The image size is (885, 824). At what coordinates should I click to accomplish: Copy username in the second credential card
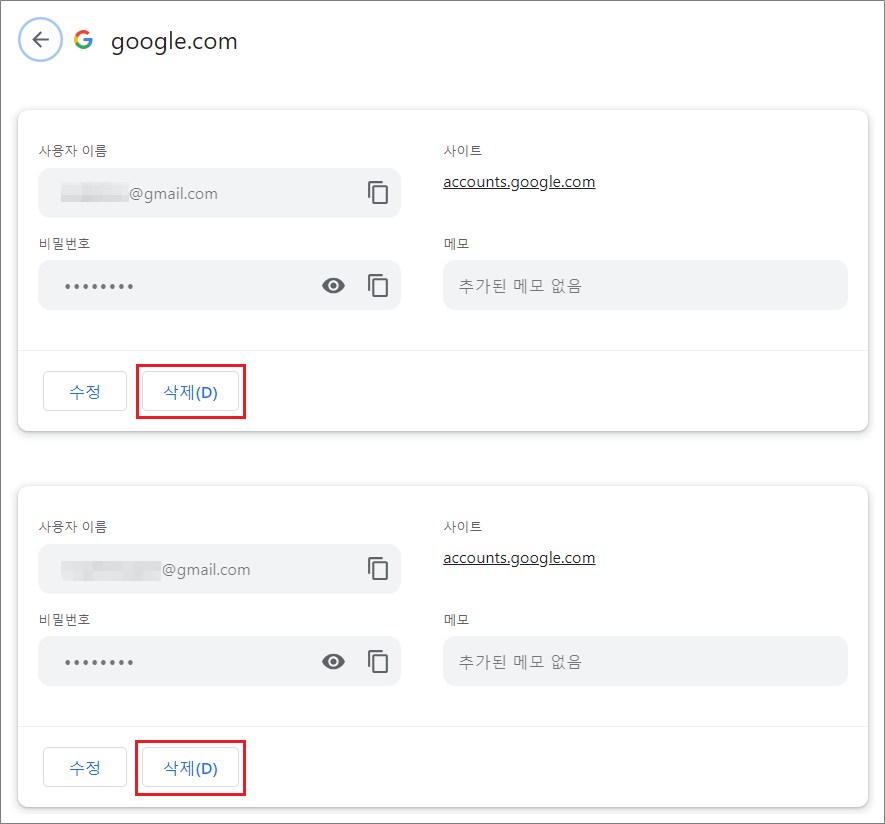378,568
